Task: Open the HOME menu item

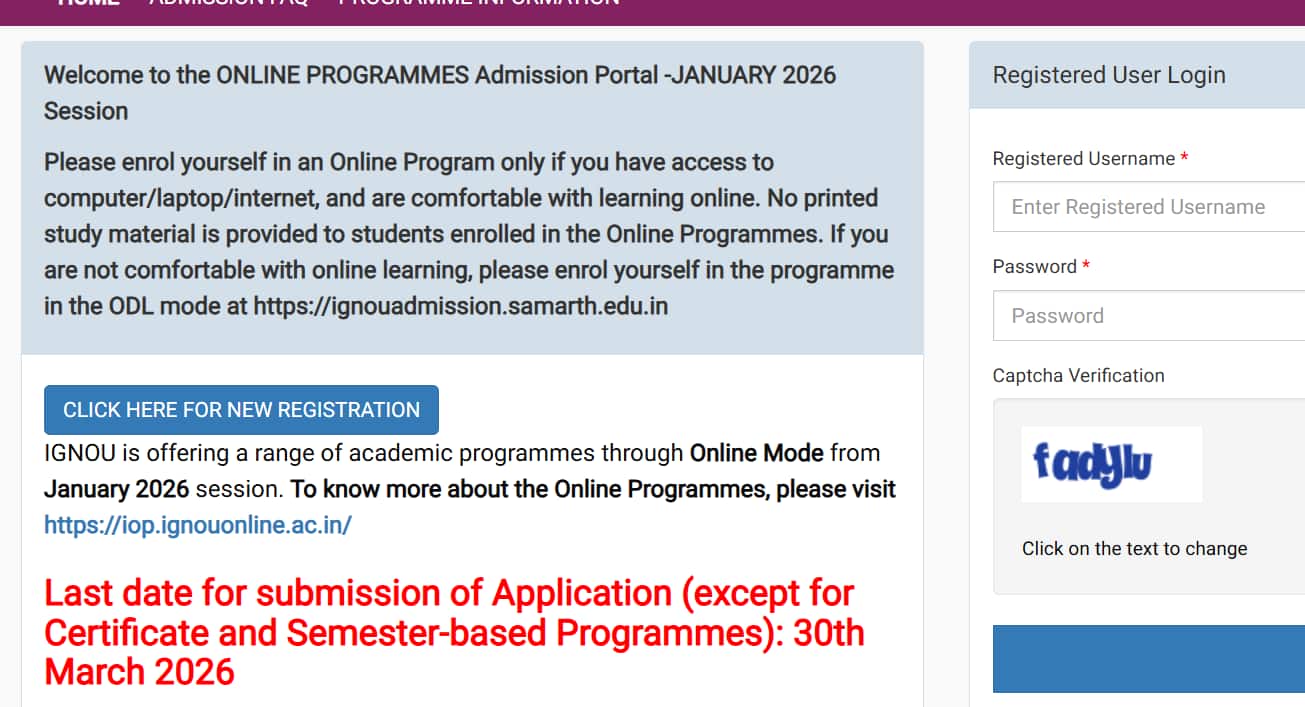Action: click(88, 3)
